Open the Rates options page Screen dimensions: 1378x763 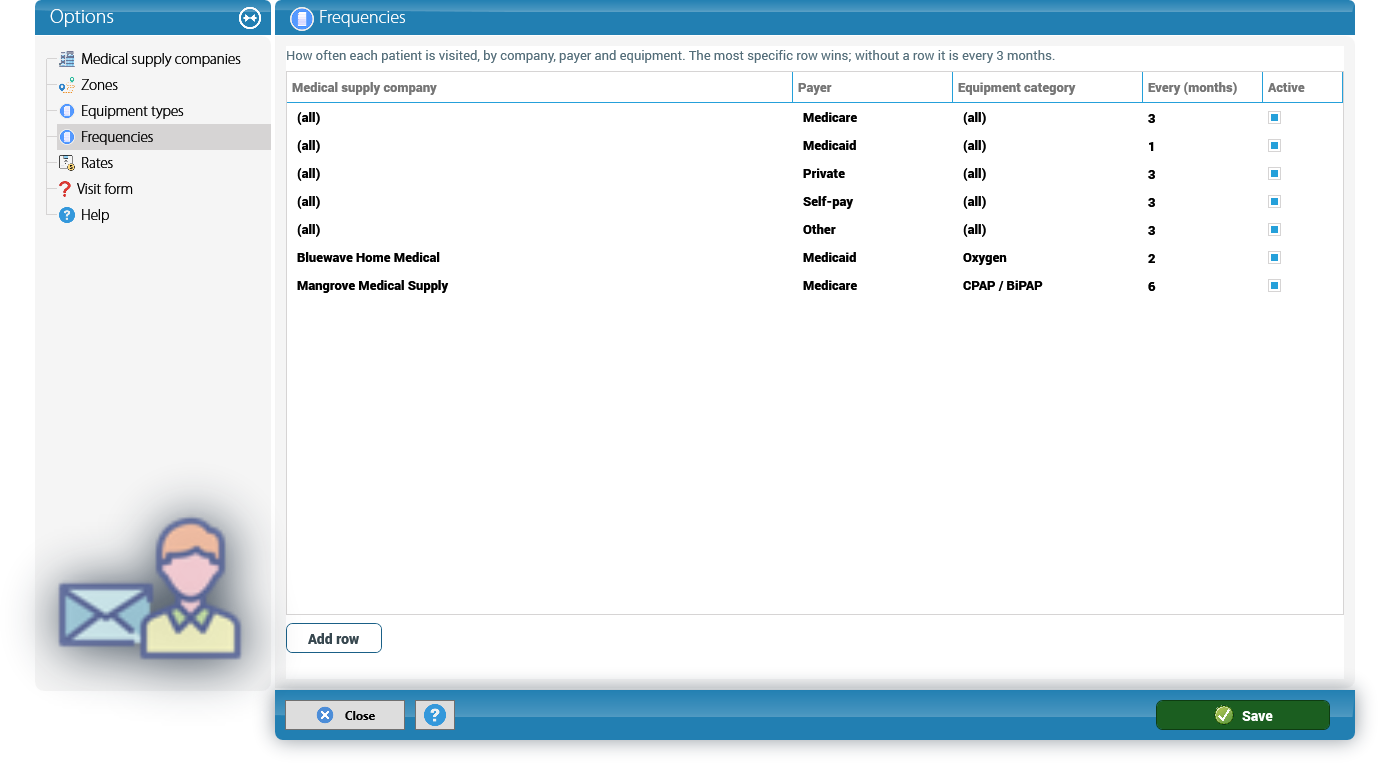pyautogui.click(x=97, y=163)
